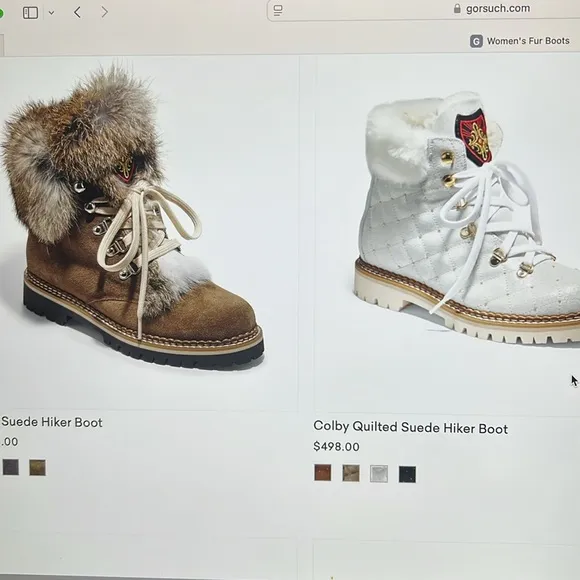Choose the rust brown Colby swatch
This screenshot has height=580, width=580.
323,472
